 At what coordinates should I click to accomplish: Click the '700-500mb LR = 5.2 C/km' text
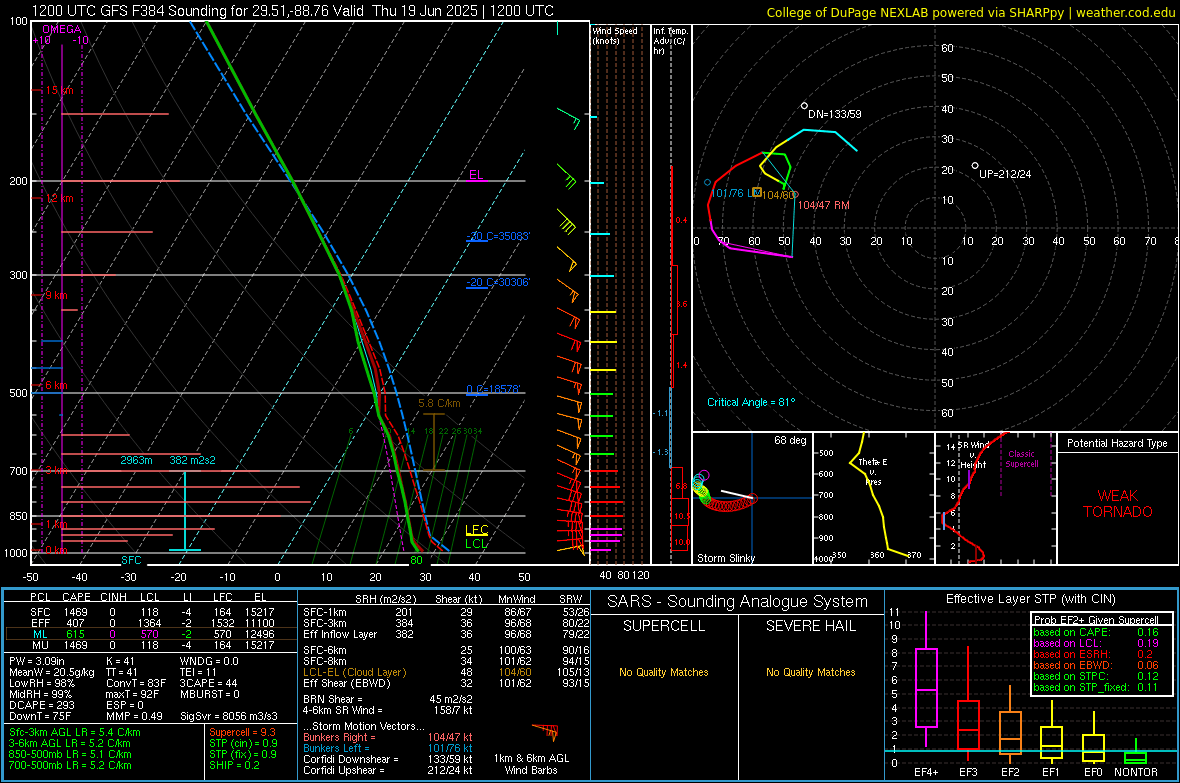[70, 765]
